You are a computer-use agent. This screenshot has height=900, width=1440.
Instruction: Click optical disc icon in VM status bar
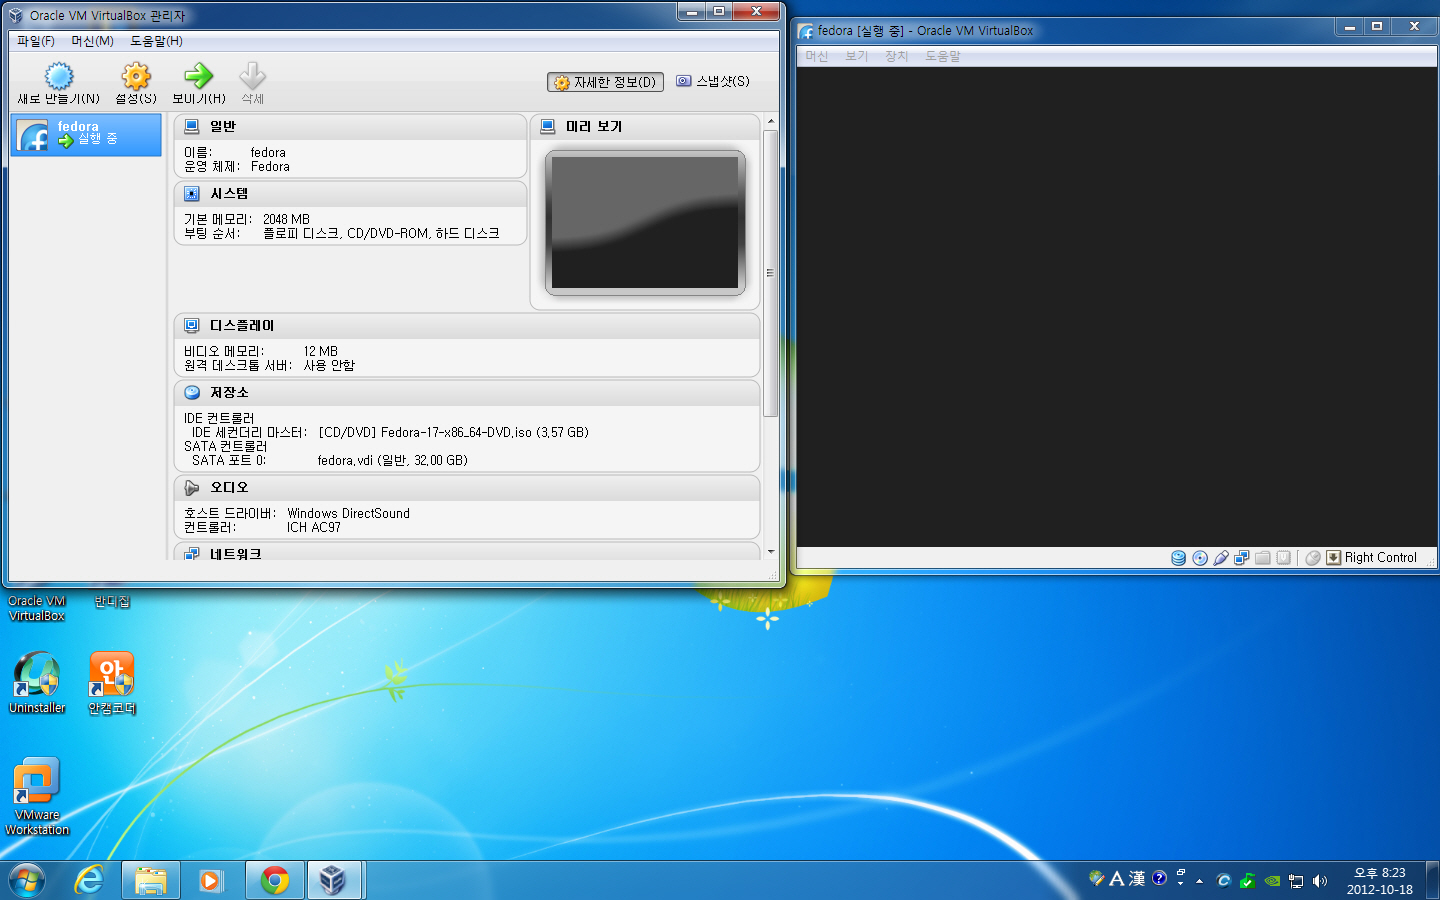1200,558
